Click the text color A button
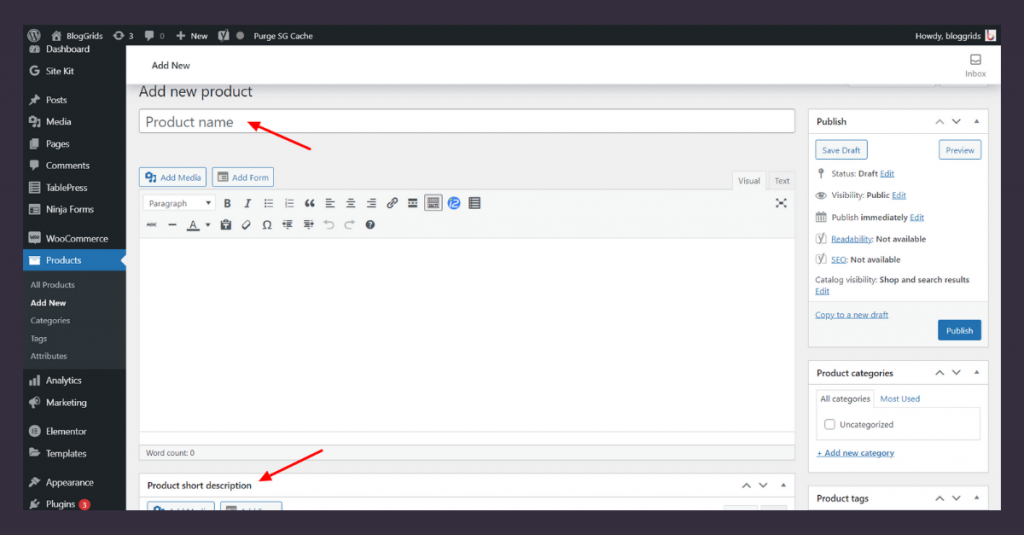 [193, 225]
